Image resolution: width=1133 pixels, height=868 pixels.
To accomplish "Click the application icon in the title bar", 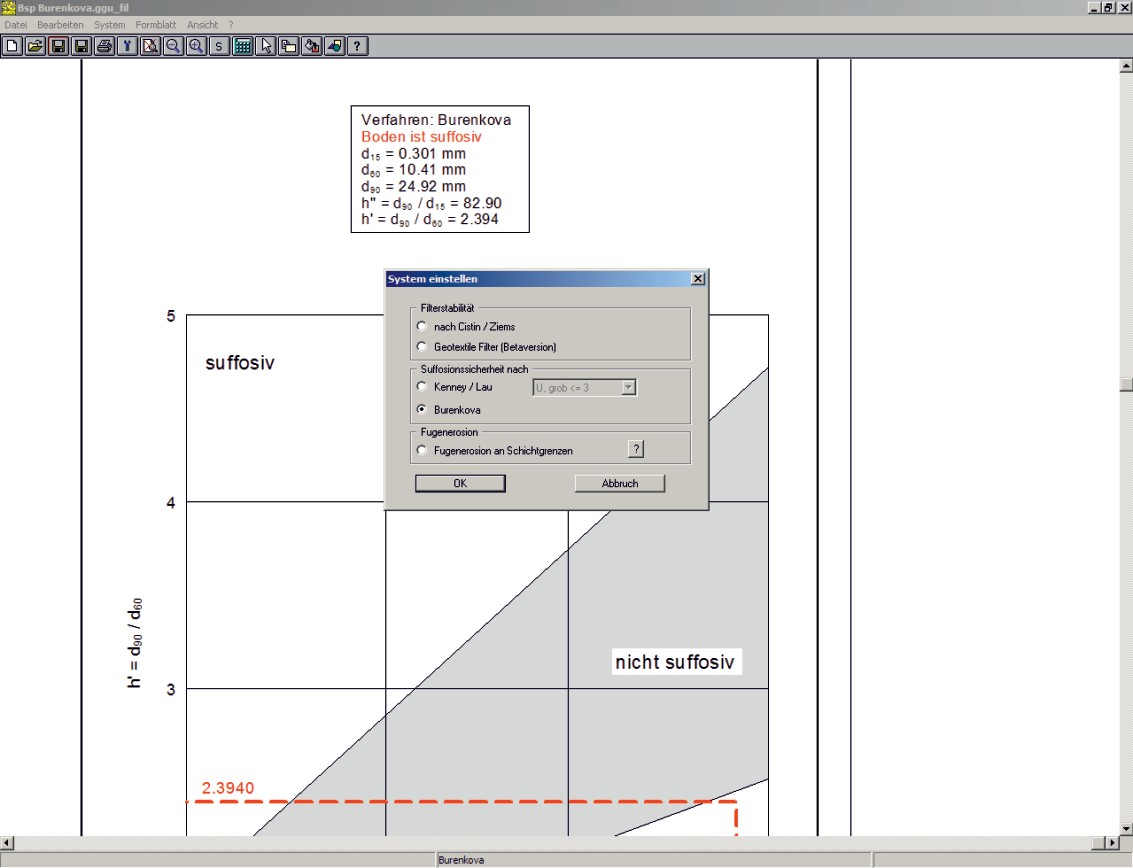I will point(8,7).
